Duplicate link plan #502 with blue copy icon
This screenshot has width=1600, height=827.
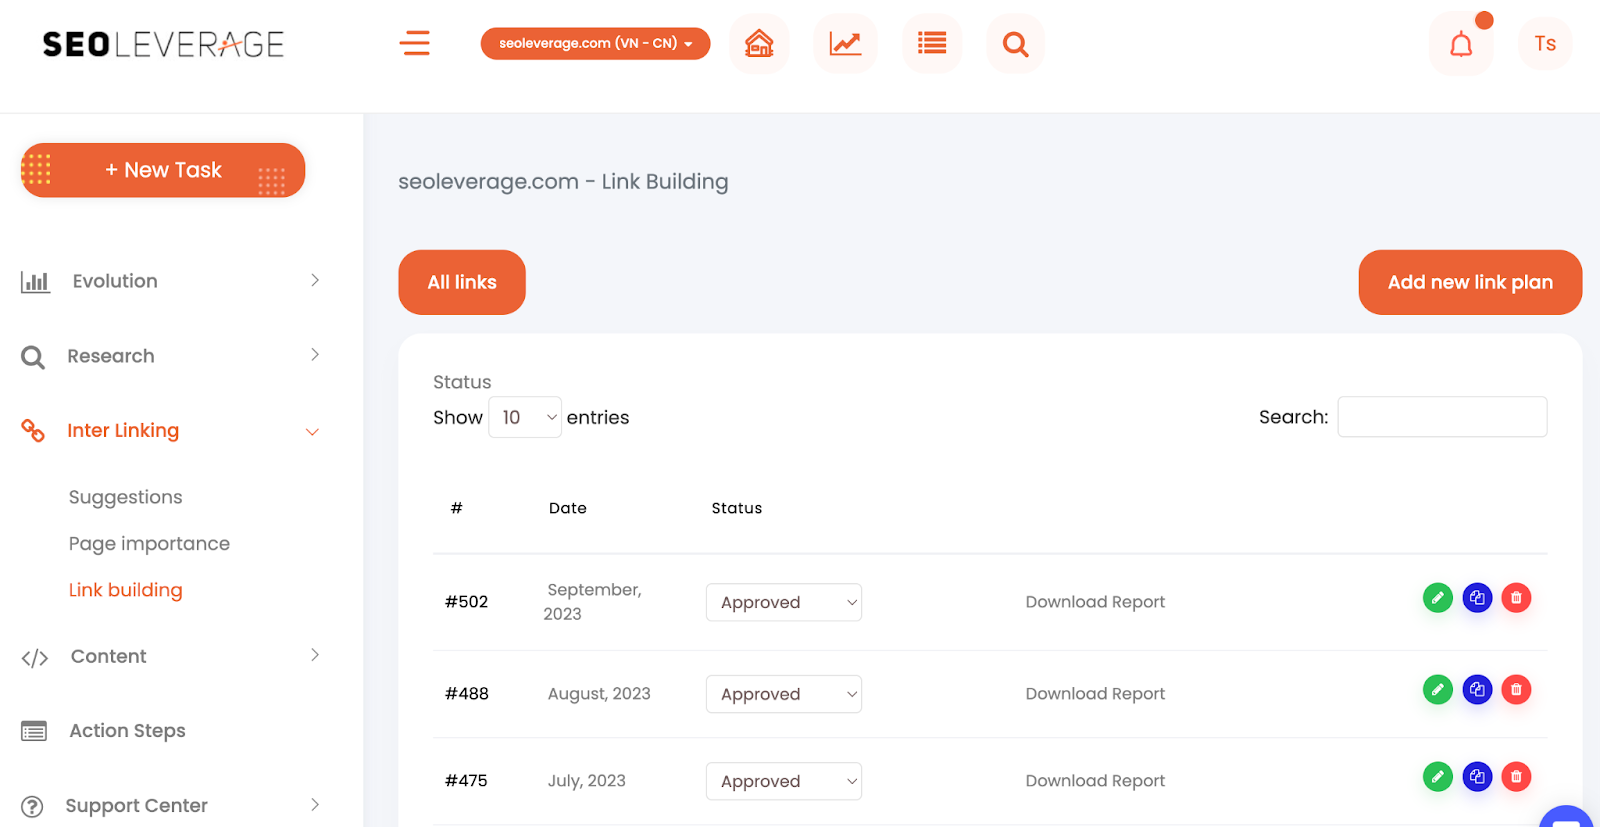coord(1477,598)
